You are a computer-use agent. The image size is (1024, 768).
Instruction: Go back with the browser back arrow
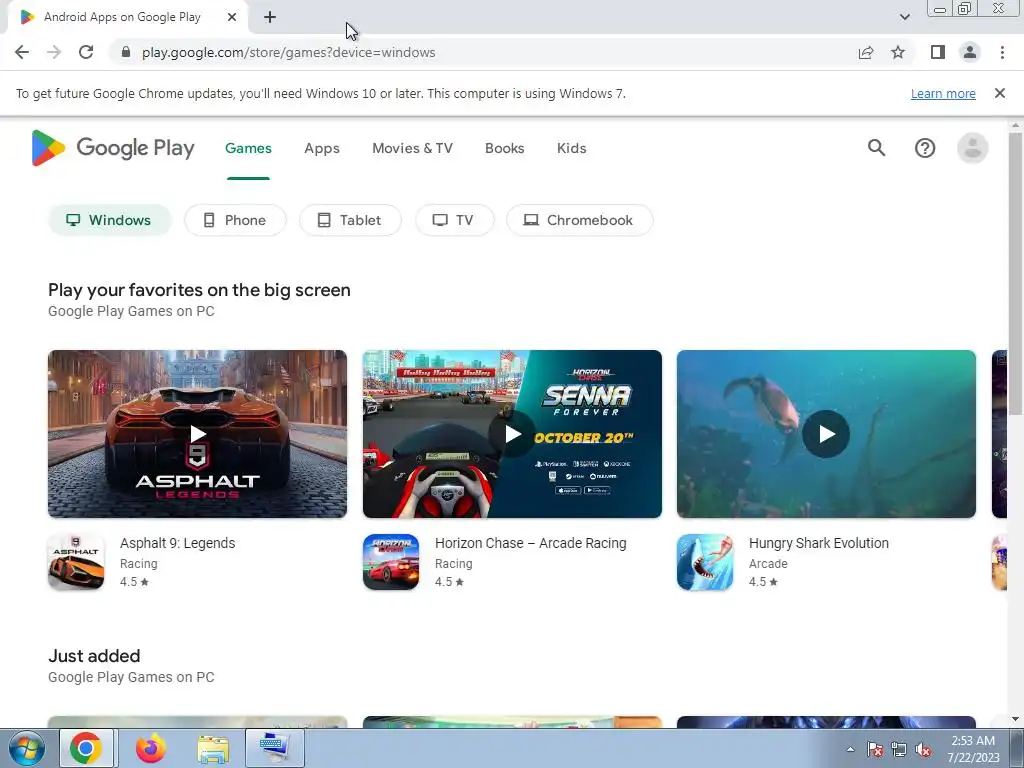(22, 52)
